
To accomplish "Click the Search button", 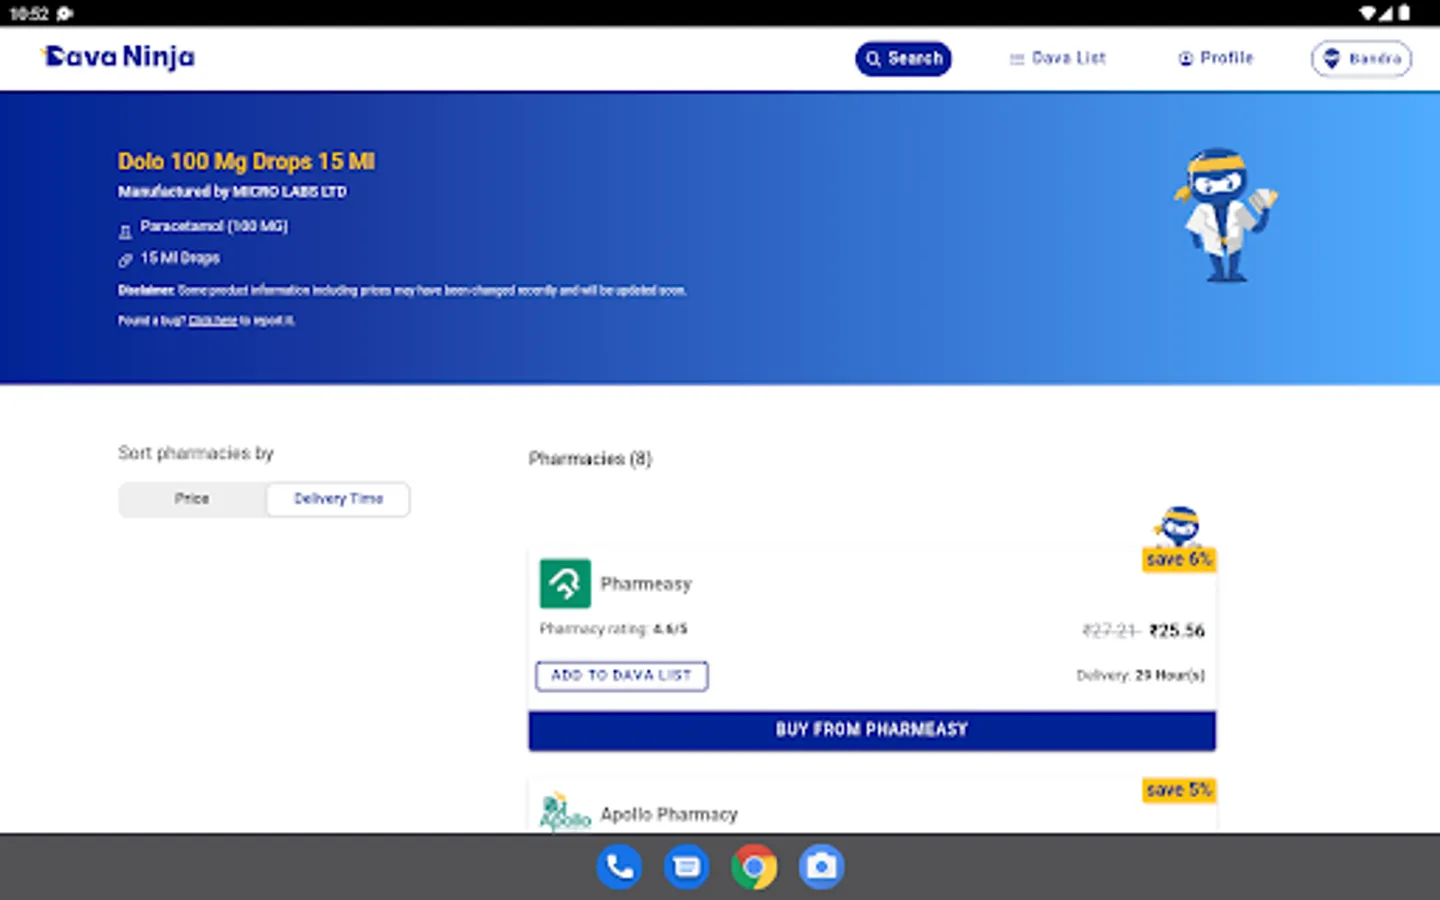I will coord(903,58).
